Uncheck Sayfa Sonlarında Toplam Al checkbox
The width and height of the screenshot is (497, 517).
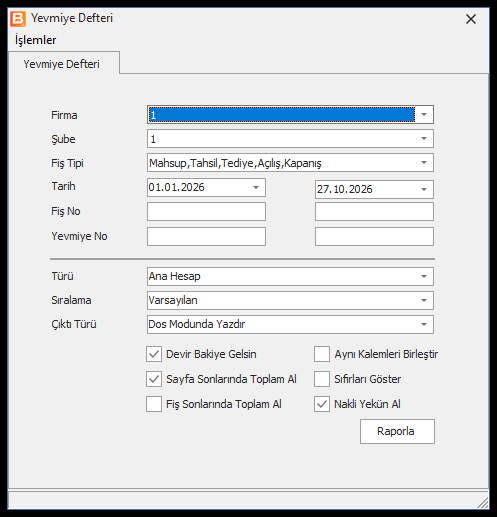(x=154, y=379)
